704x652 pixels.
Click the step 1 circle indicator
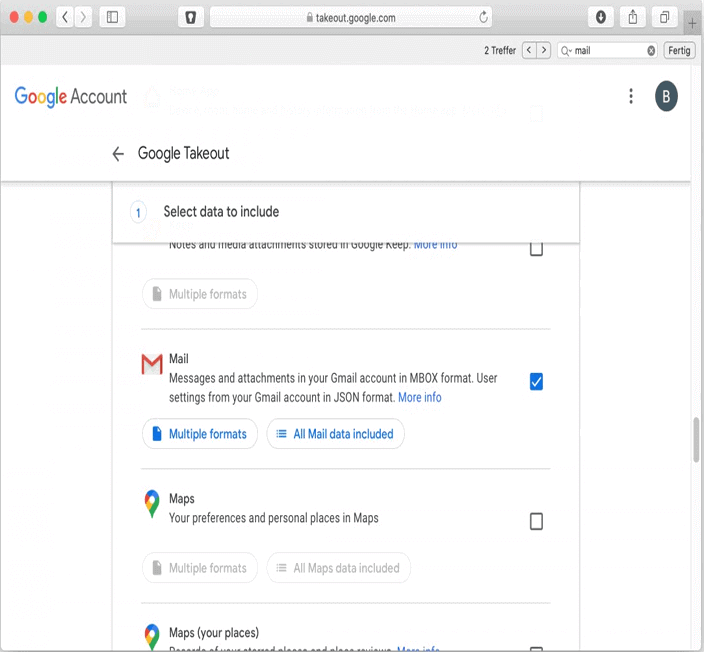(x=138, y=212)
